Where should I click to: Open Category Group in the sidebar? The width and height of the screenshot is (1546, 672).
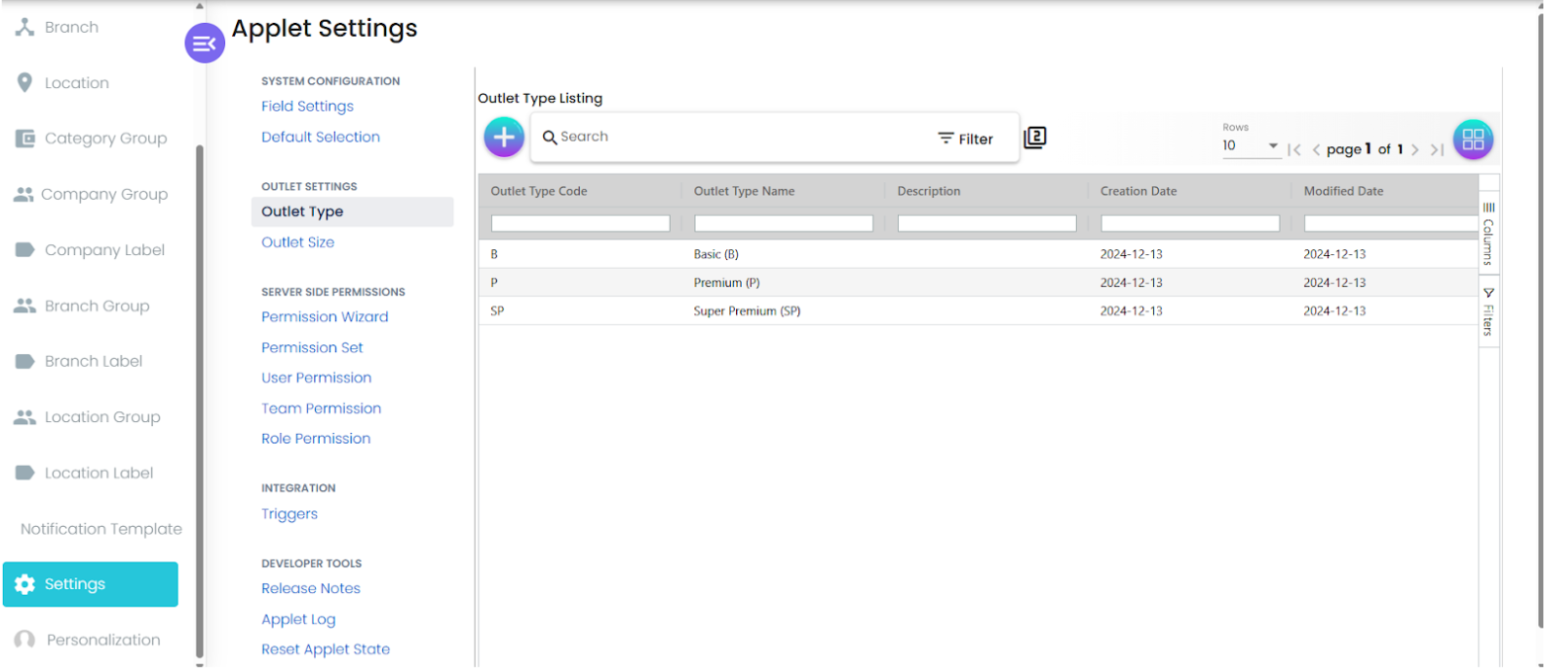104,139
